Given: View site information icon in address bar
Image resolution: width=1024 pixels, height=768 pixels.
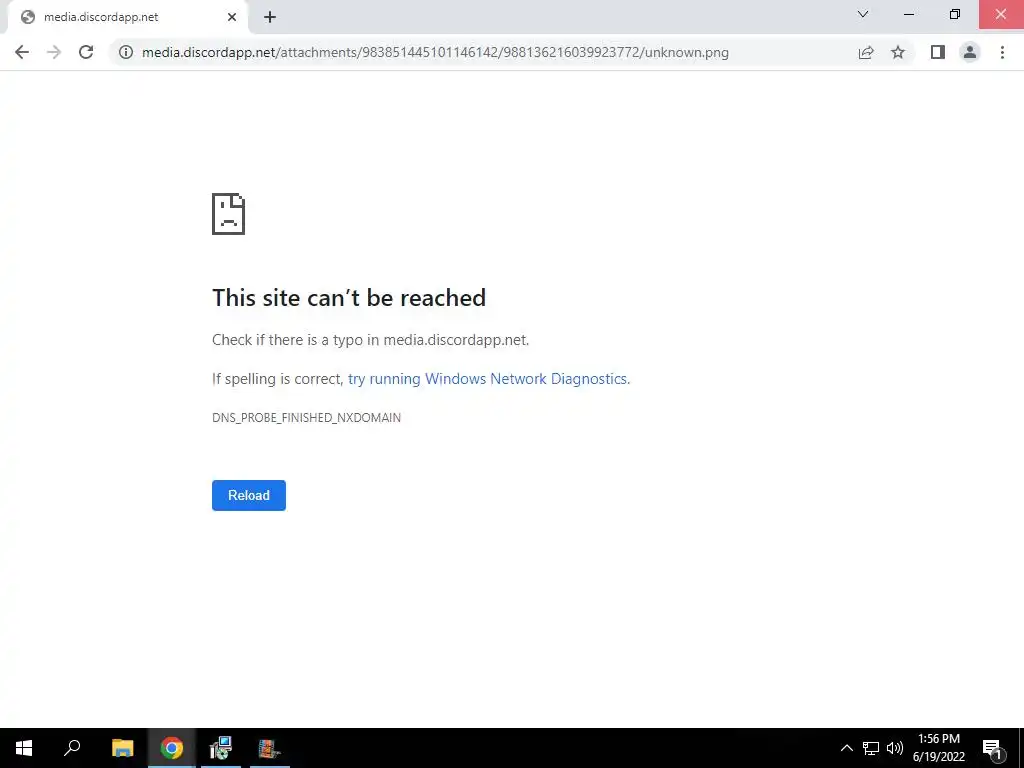Looking at the screenshot, I should tap(126, 52).
